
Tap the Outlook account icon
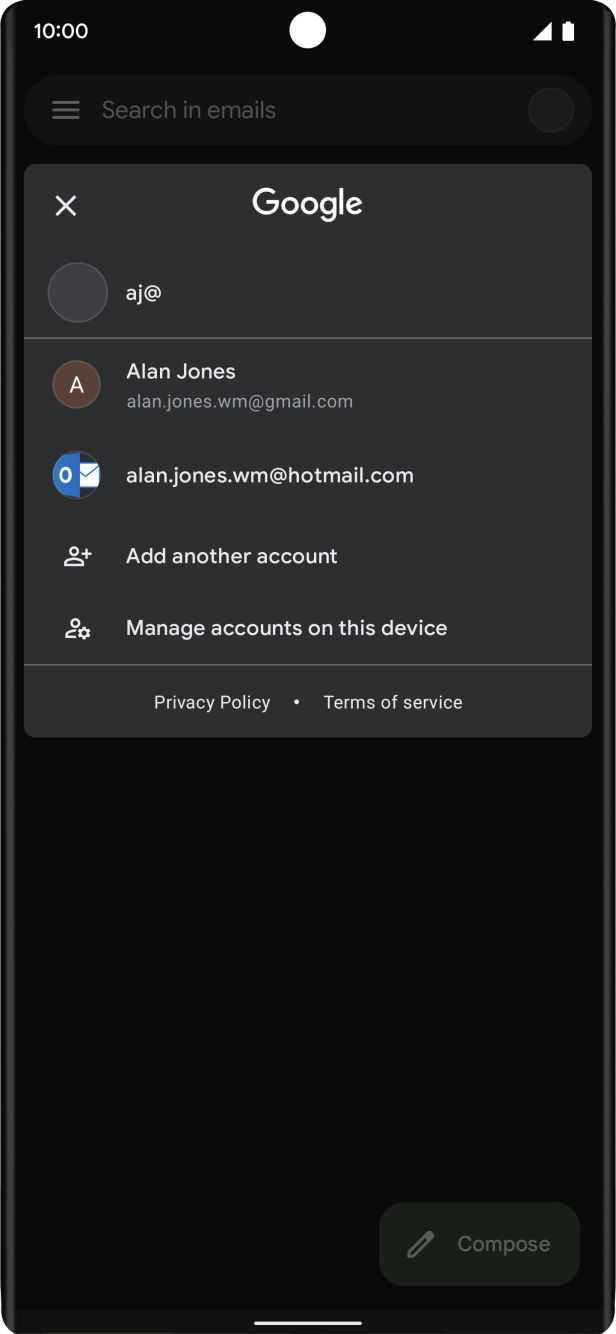coord(76,476)
